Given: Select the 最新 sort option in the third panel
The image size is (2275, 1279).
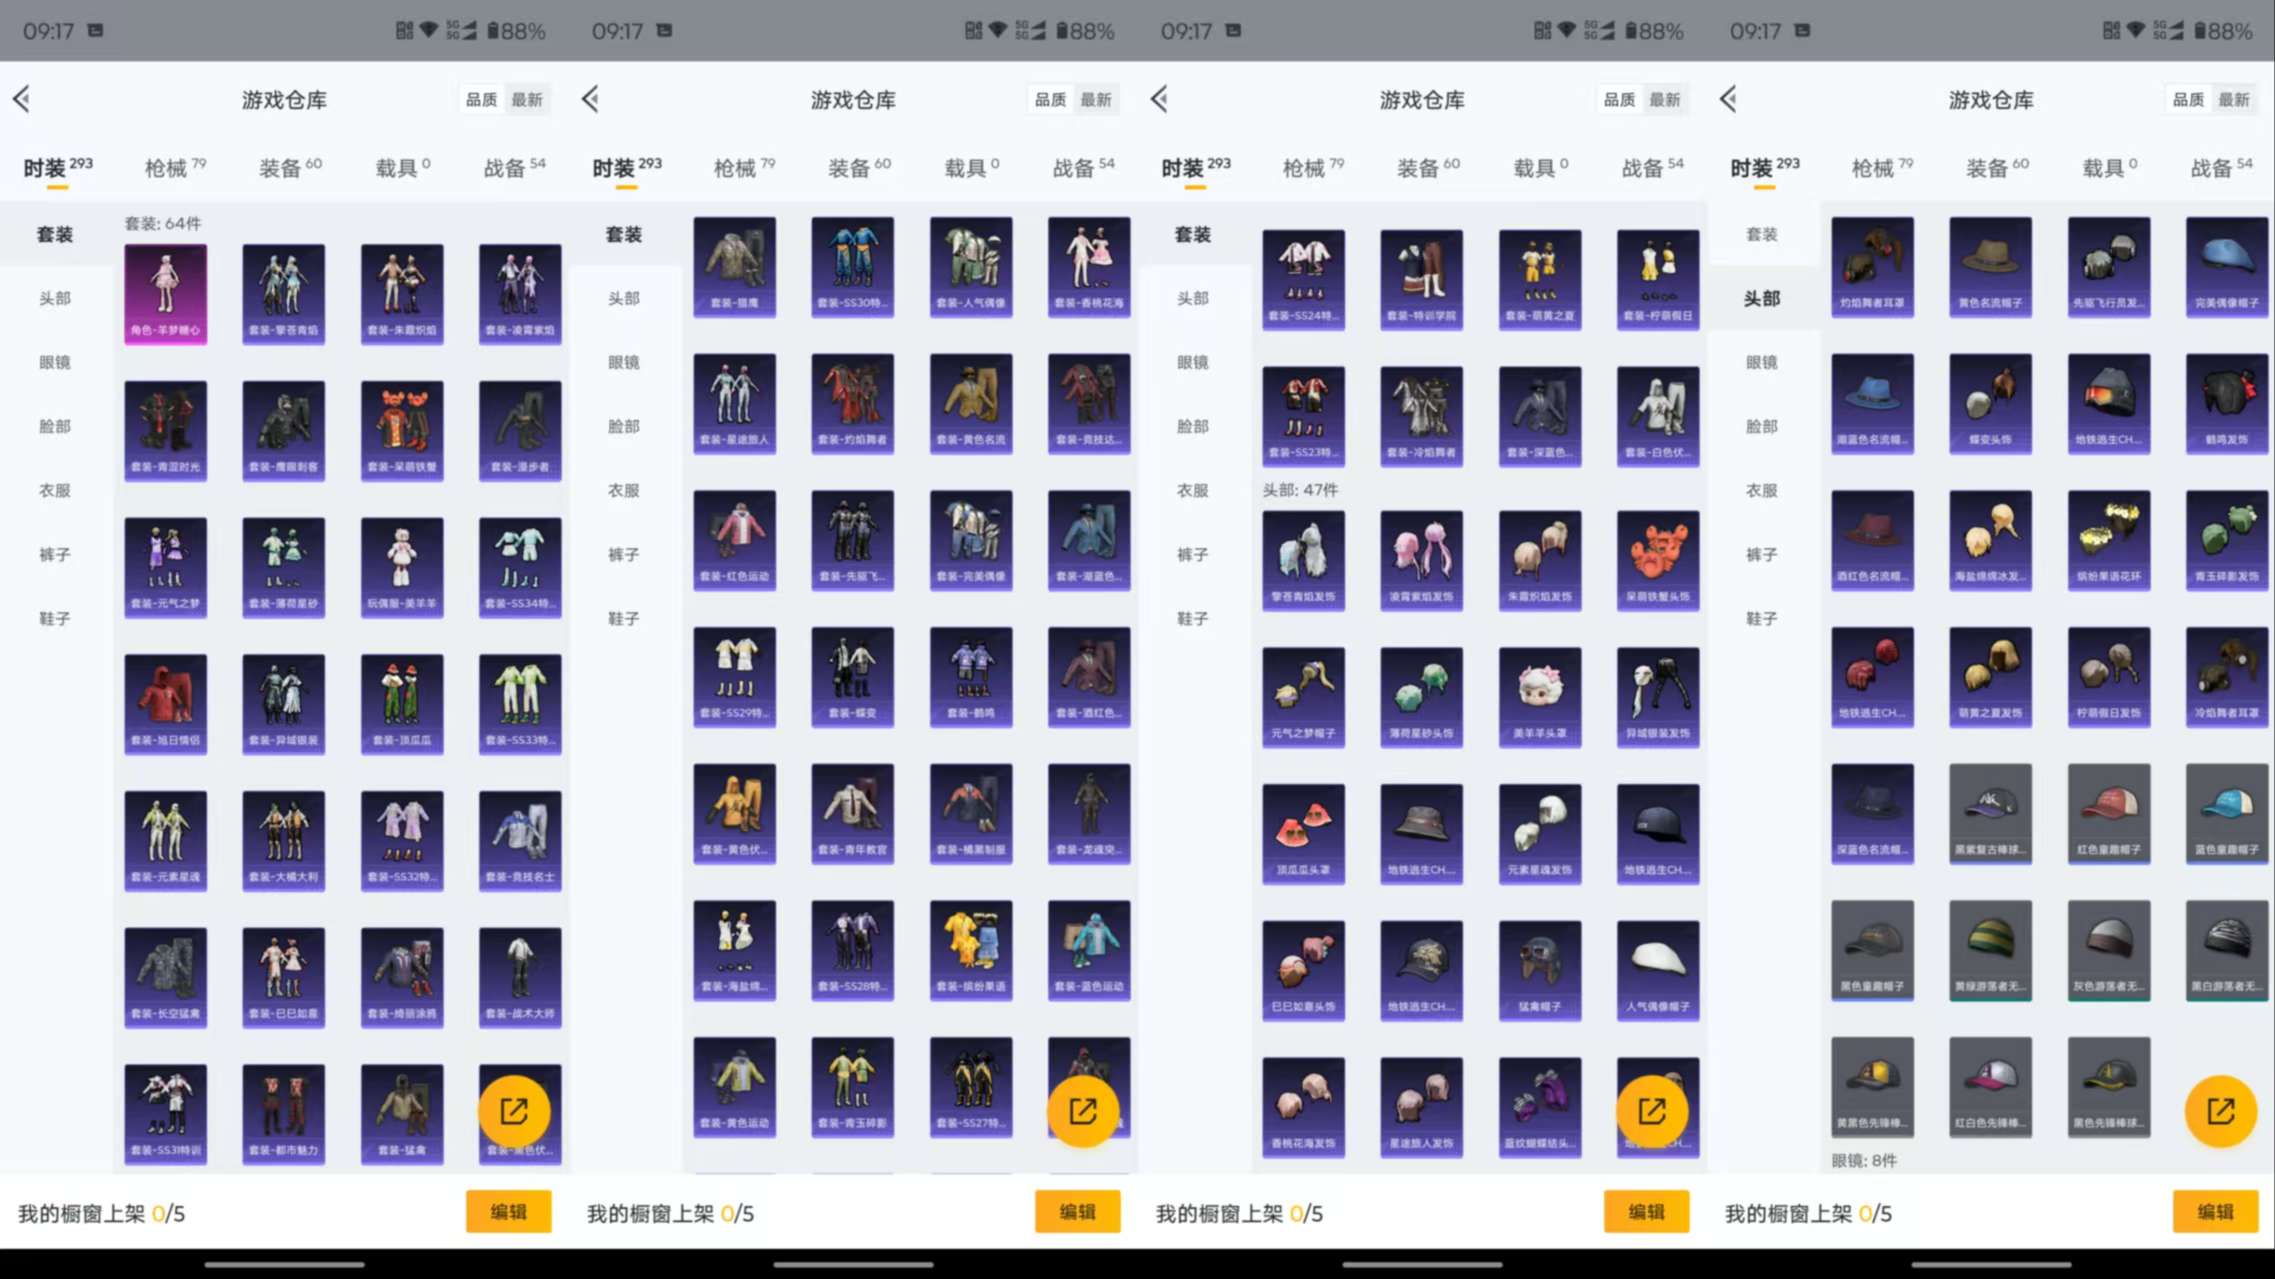Looking at the screenshot, I should click(x=1665, y=99).
